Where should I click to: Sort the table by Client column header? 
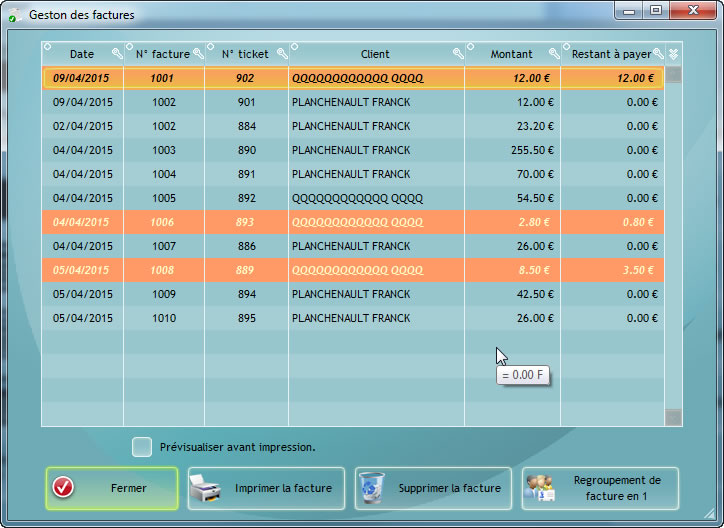[375, 54]
